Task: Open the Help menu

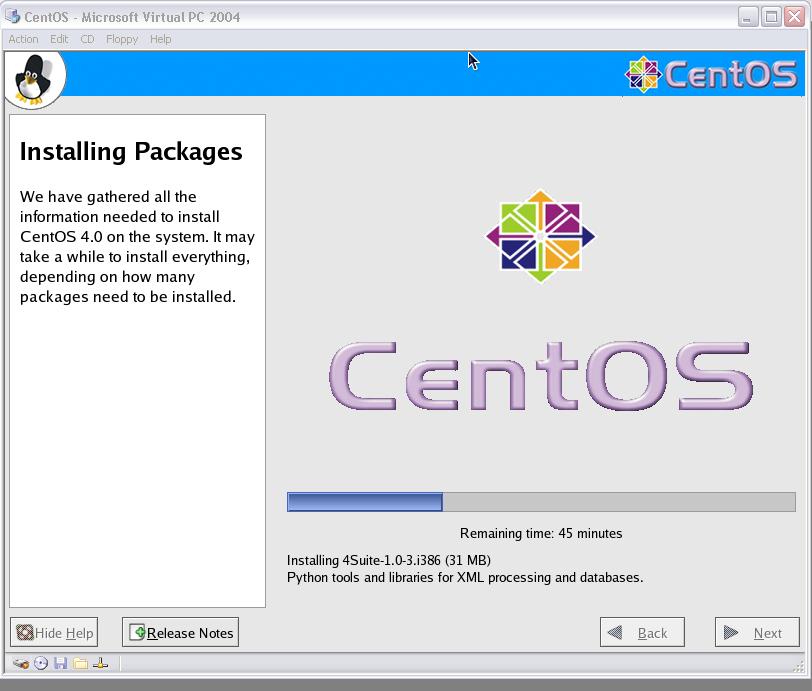Action: click(160, 39)
